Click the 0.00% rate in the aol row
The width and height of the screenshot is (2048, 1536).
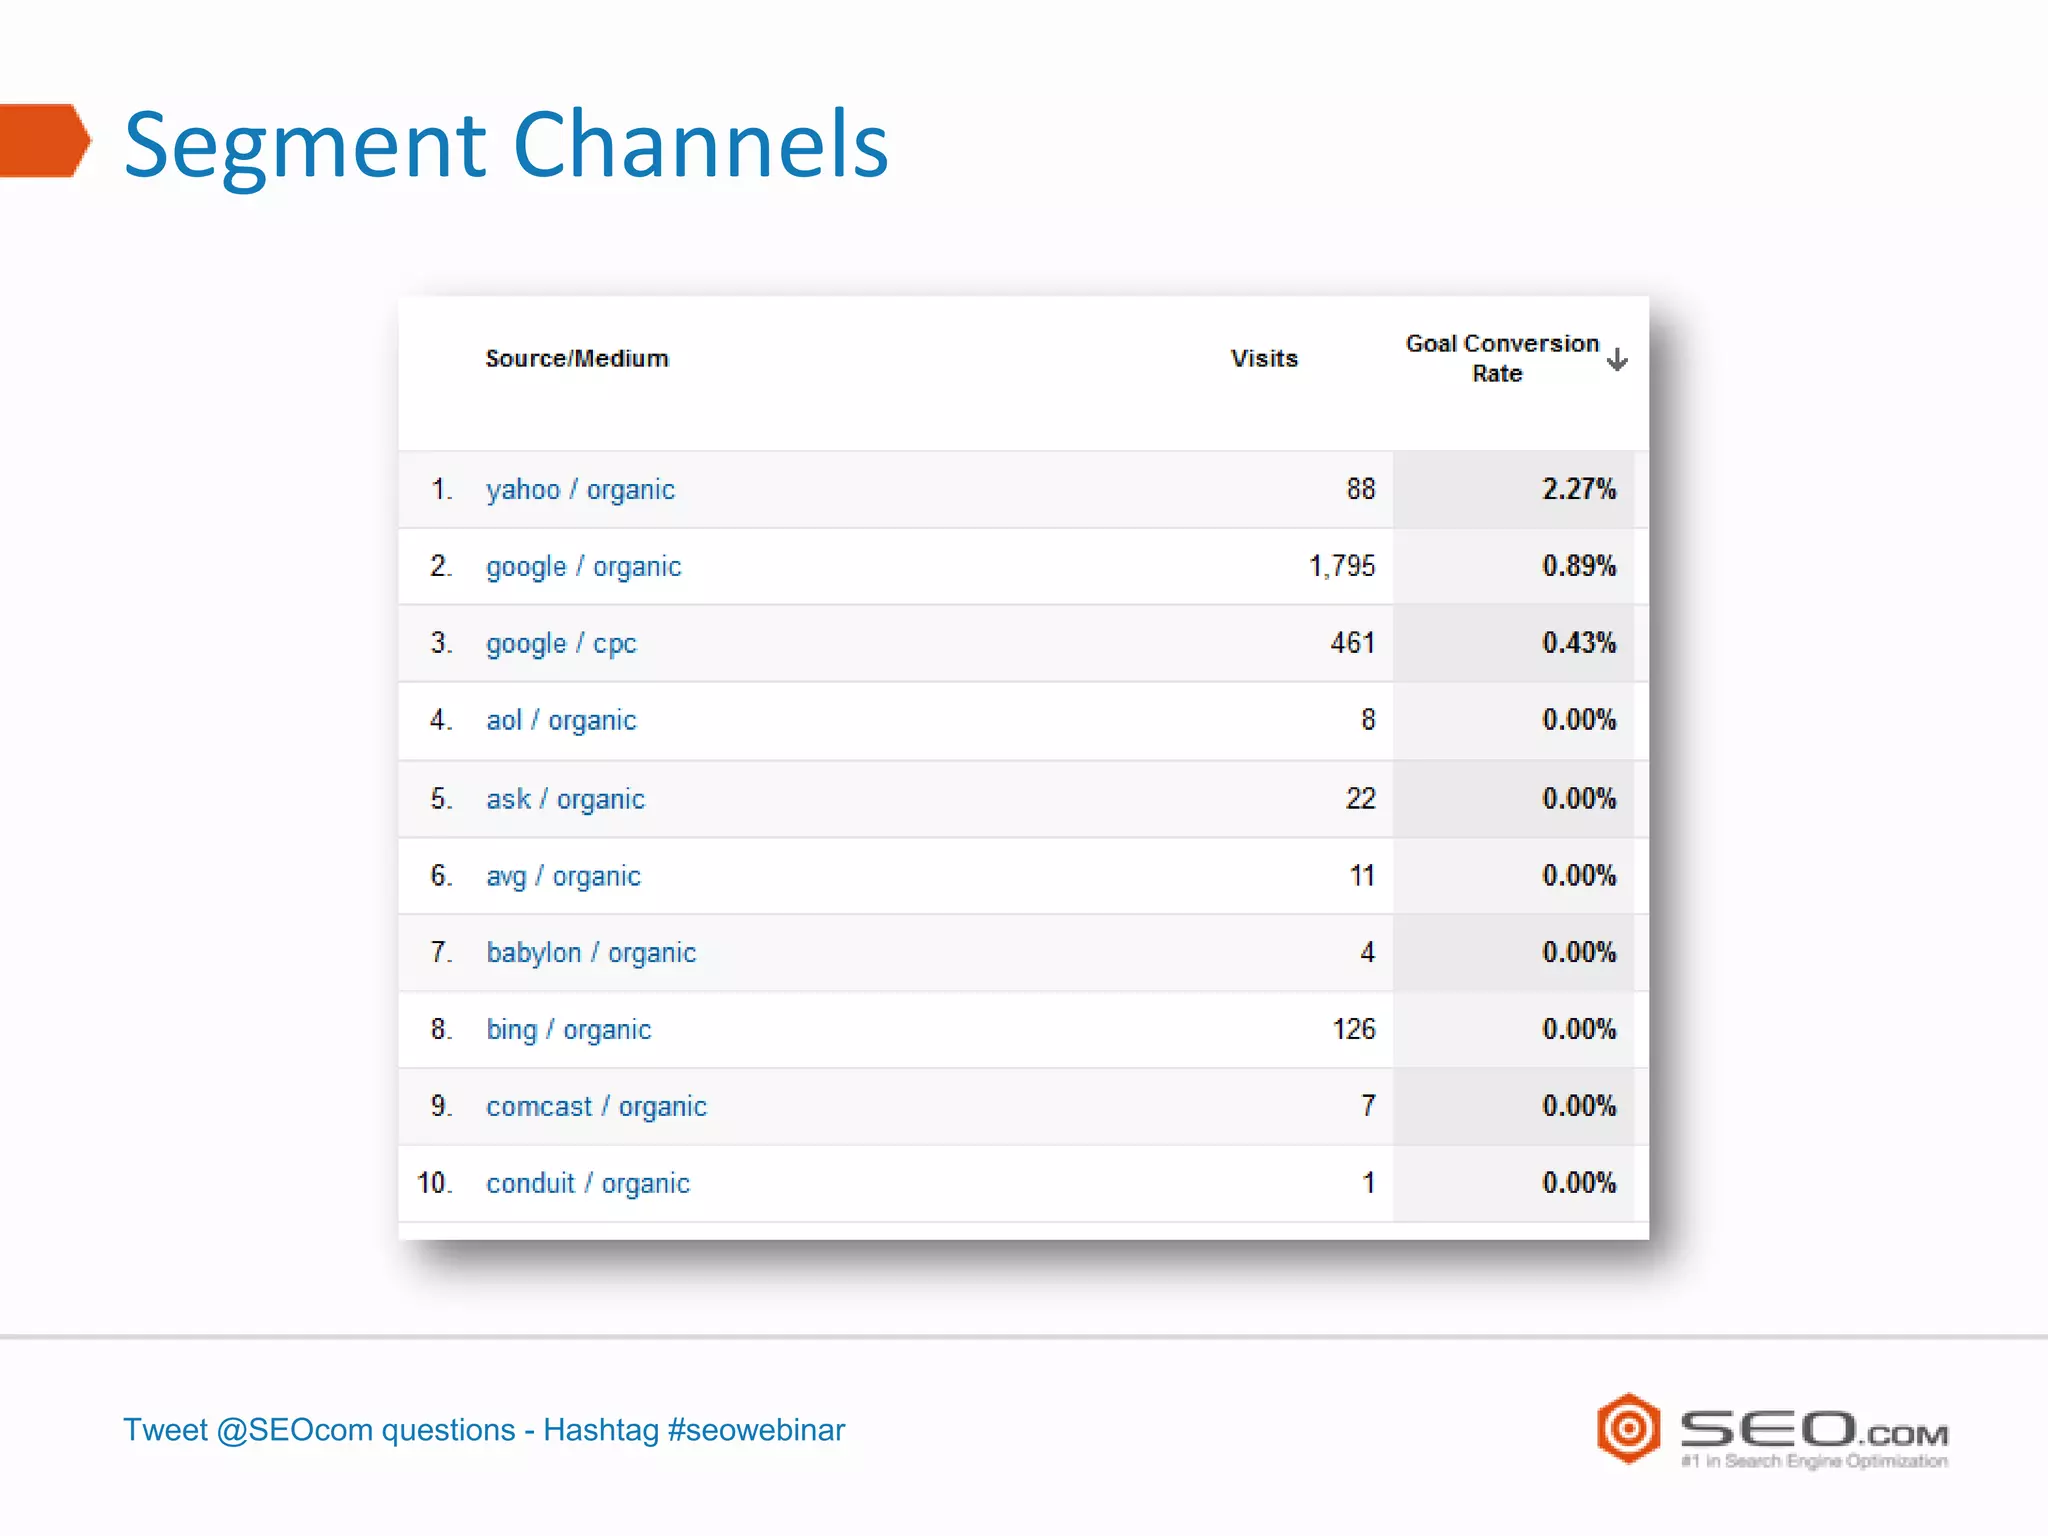1579,720
